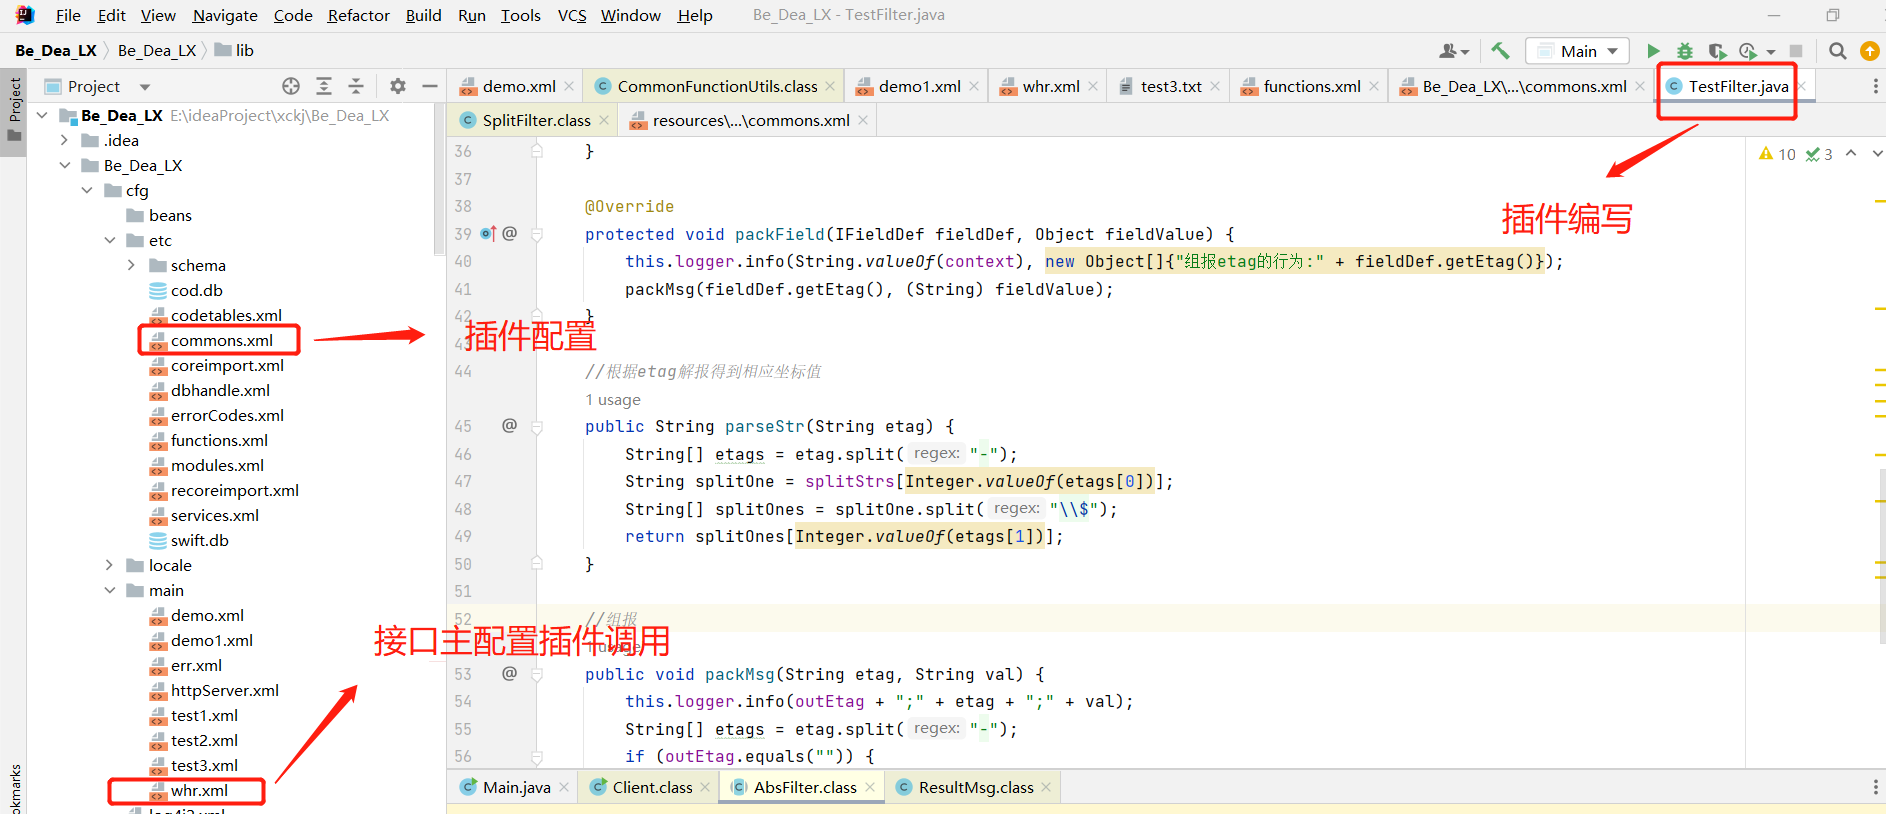The width and height of the screenshot is (1886, 814).
Task: Select httpServer.xml in project tree
Action: 224,691
